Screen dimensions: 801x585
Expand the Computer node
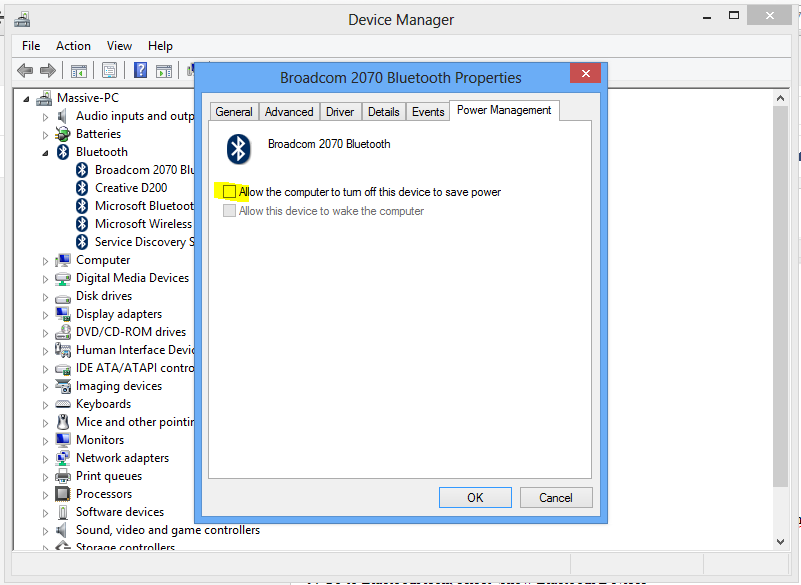tap(45, 261)
